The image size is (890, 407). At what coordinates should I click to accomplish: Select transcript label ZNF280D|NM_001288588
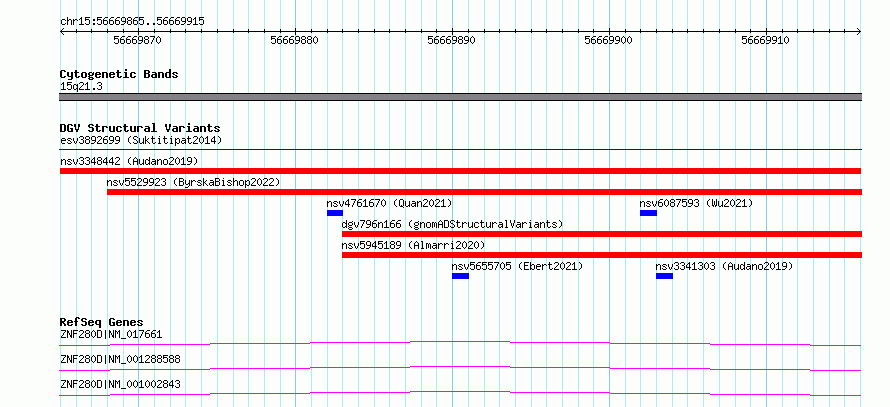click(120, 359)
